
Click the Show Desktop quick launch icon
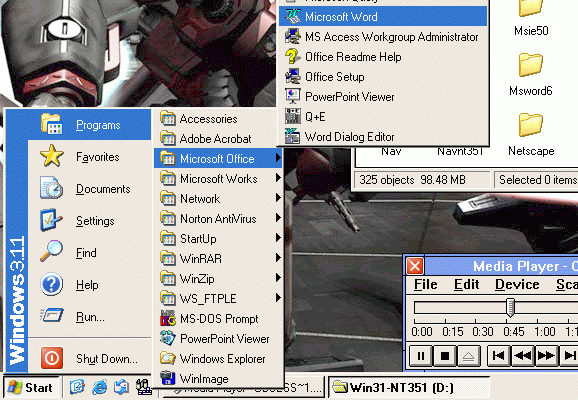pos(77,387)
